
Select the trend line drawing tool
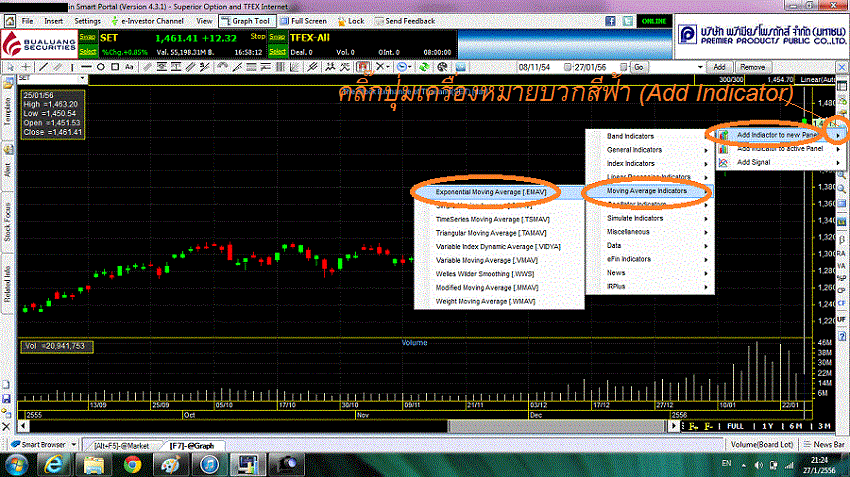coord(43,67)
